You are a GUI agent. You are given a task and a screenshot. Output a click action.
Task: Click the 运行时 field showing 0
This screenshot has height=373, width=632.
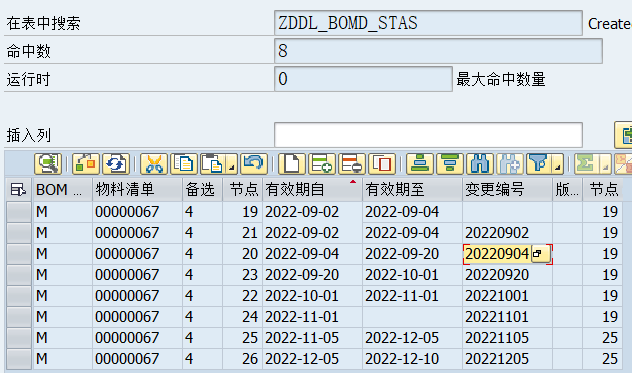click(363, 79)
